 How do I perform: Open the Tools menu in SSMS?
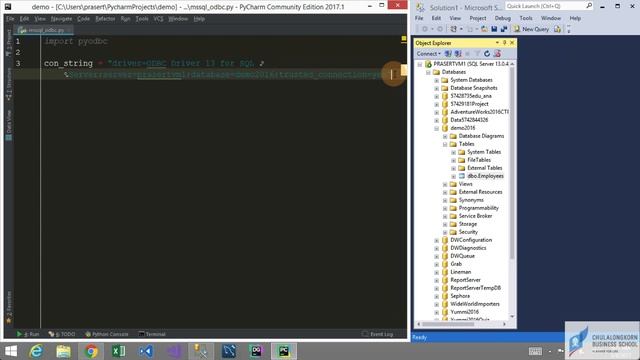point(526,18)
